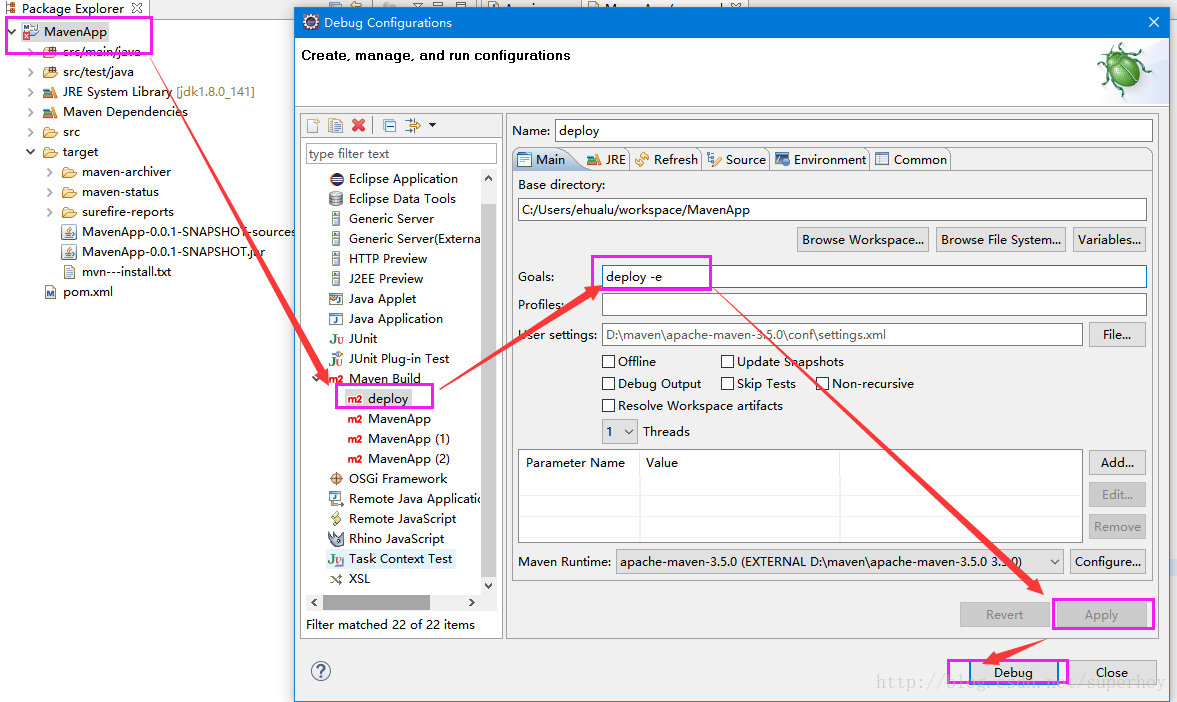This screenshot has height=702, width=1177.
Task: Click the Browse File System button
Action: [x=1001, y=240]
